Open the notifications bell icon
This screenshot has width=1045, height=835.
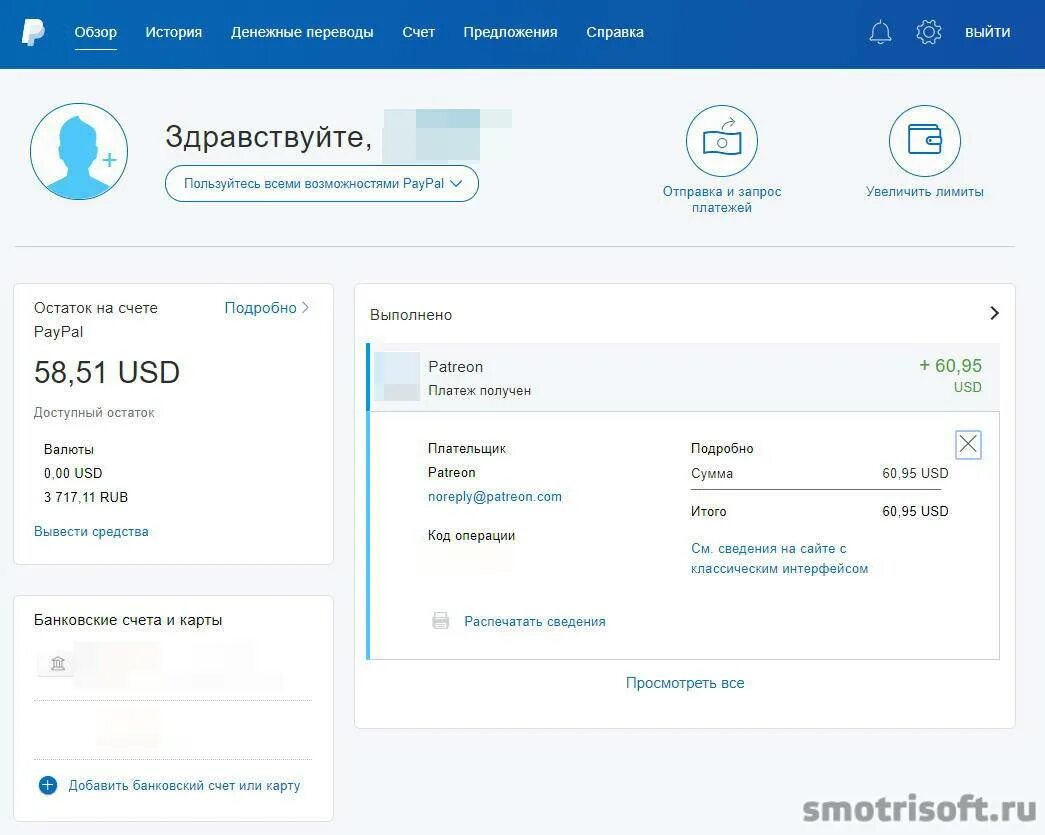(880, 32)
